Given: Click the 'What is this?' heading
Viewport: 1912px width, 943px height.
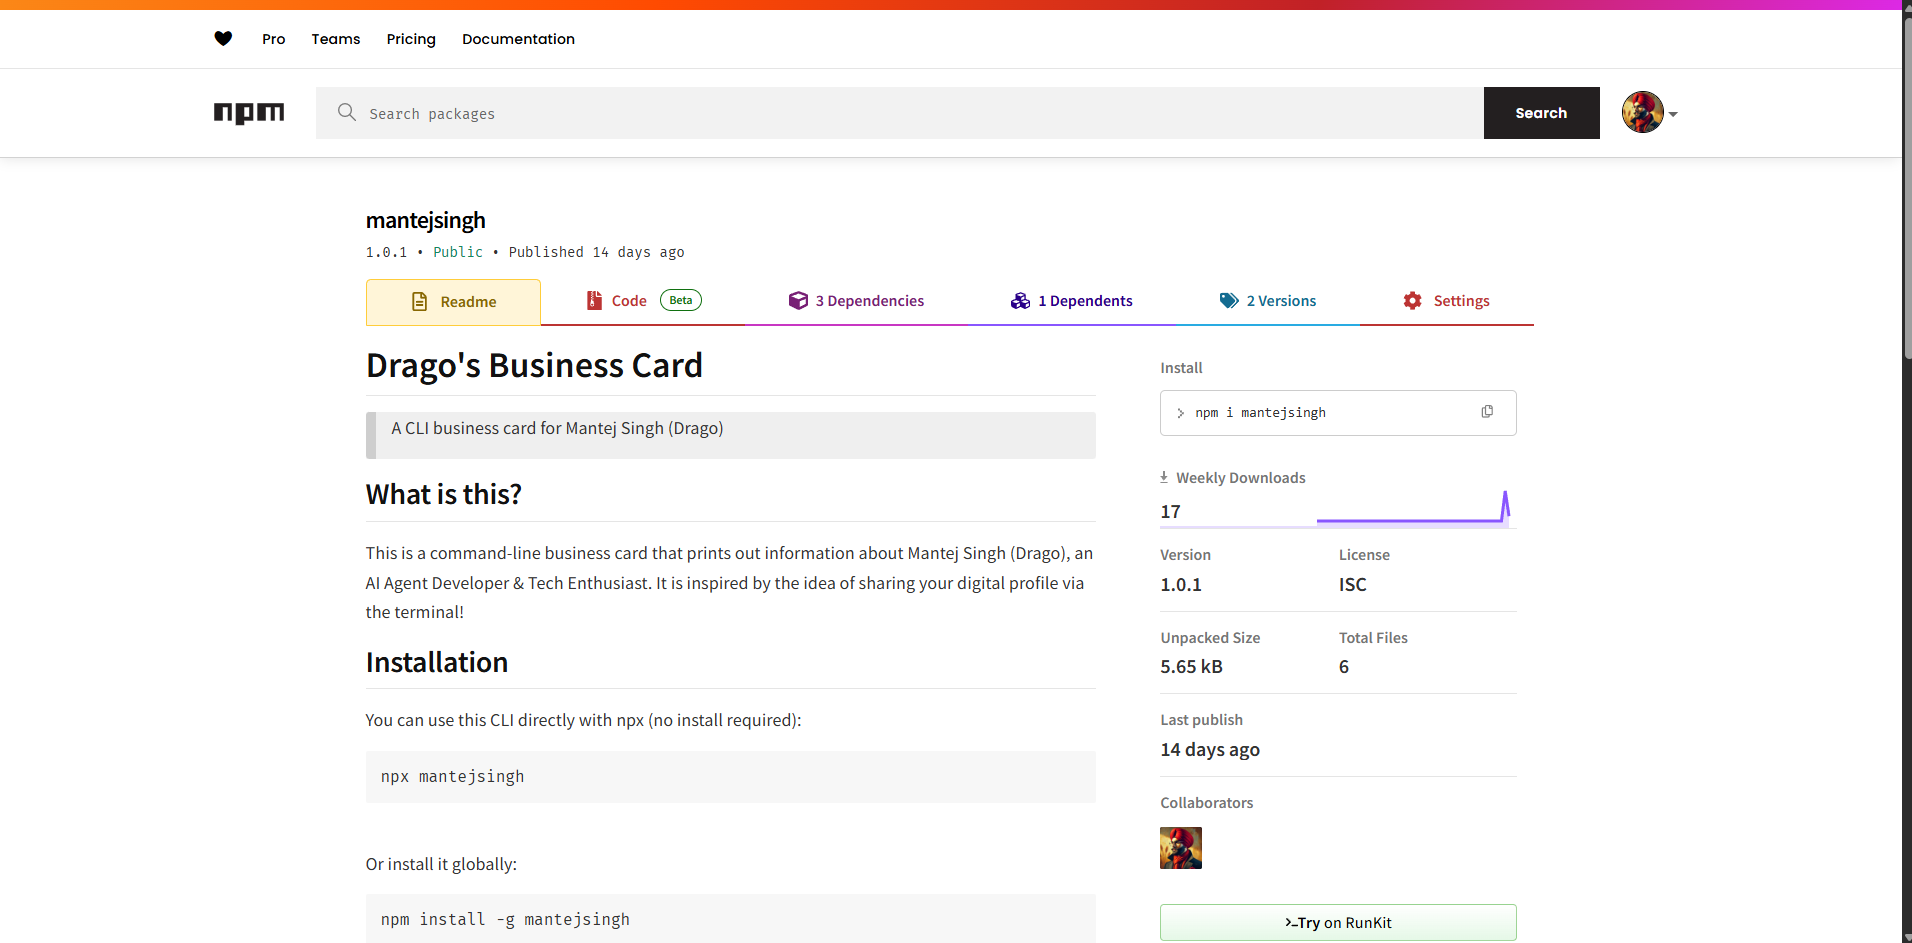Looking at the screenshot, I should [x=444, y=494].
